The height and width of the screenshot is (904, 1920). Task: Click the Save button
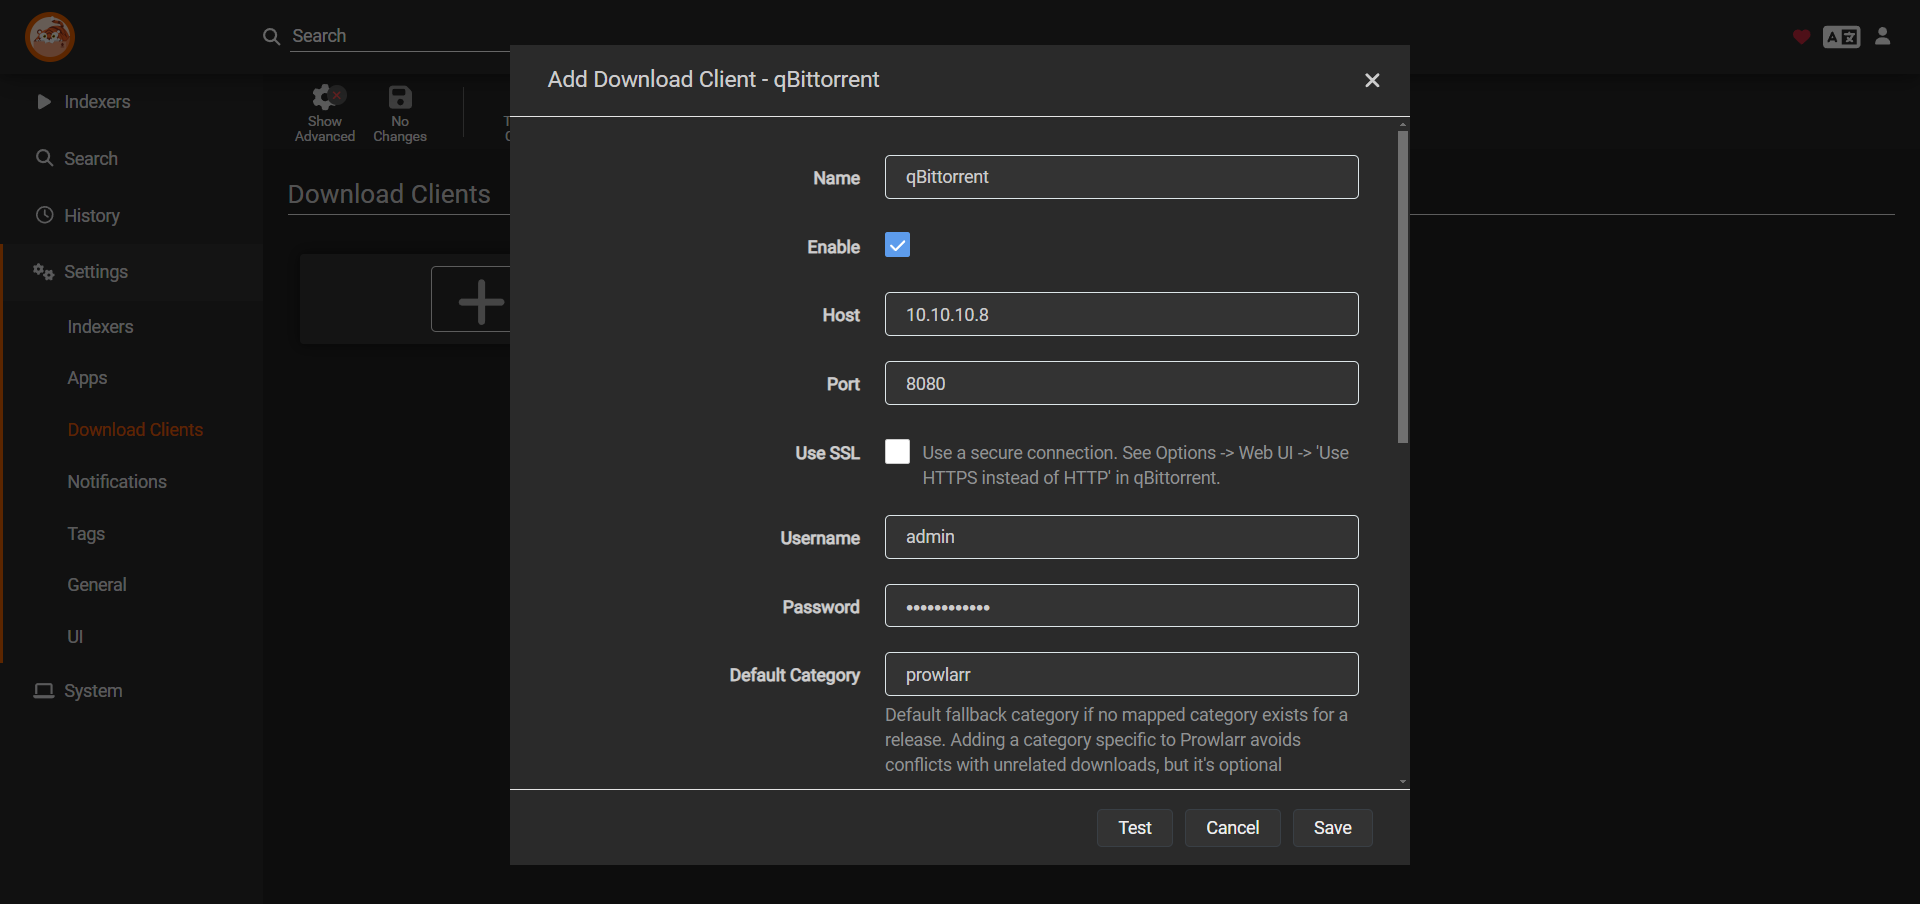click(x=1332, y=828)
